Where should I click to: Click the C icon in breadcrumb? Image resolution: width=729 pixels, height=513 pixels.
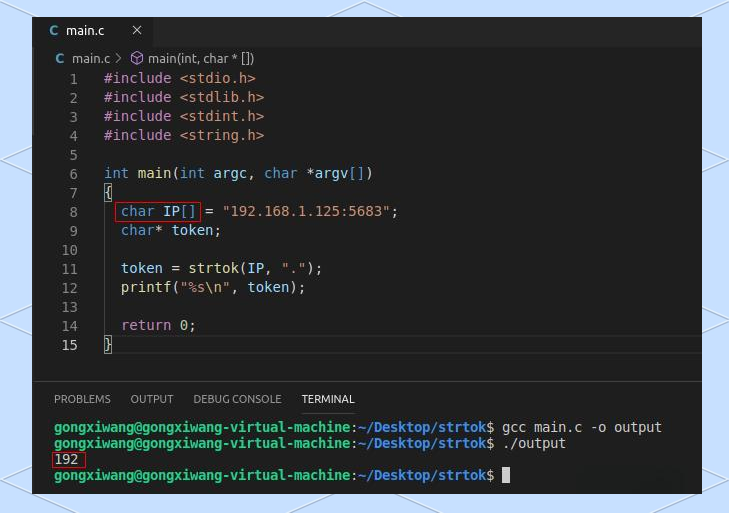[x=60, y=59]
